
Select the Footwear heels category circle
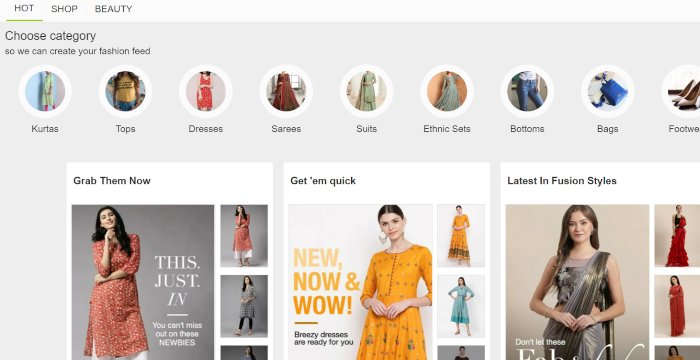coord(681,91)
